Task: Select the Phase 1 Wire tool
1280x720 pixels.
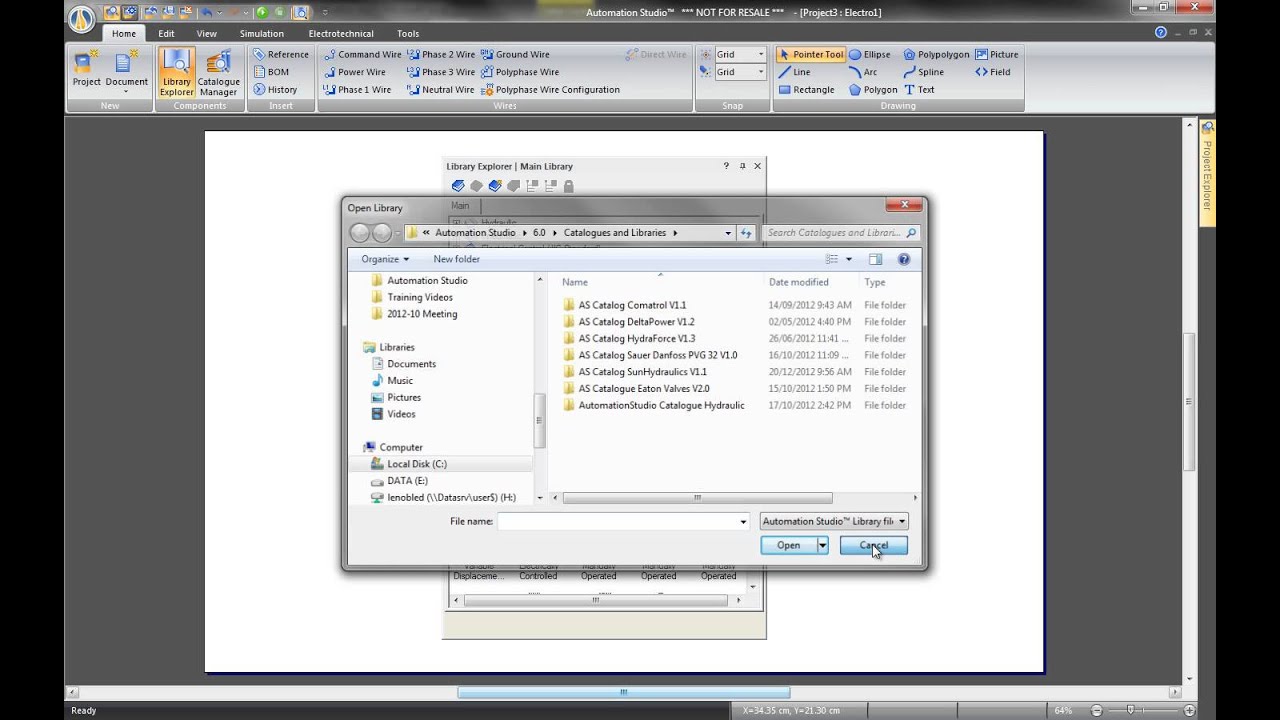Action: 357,89
